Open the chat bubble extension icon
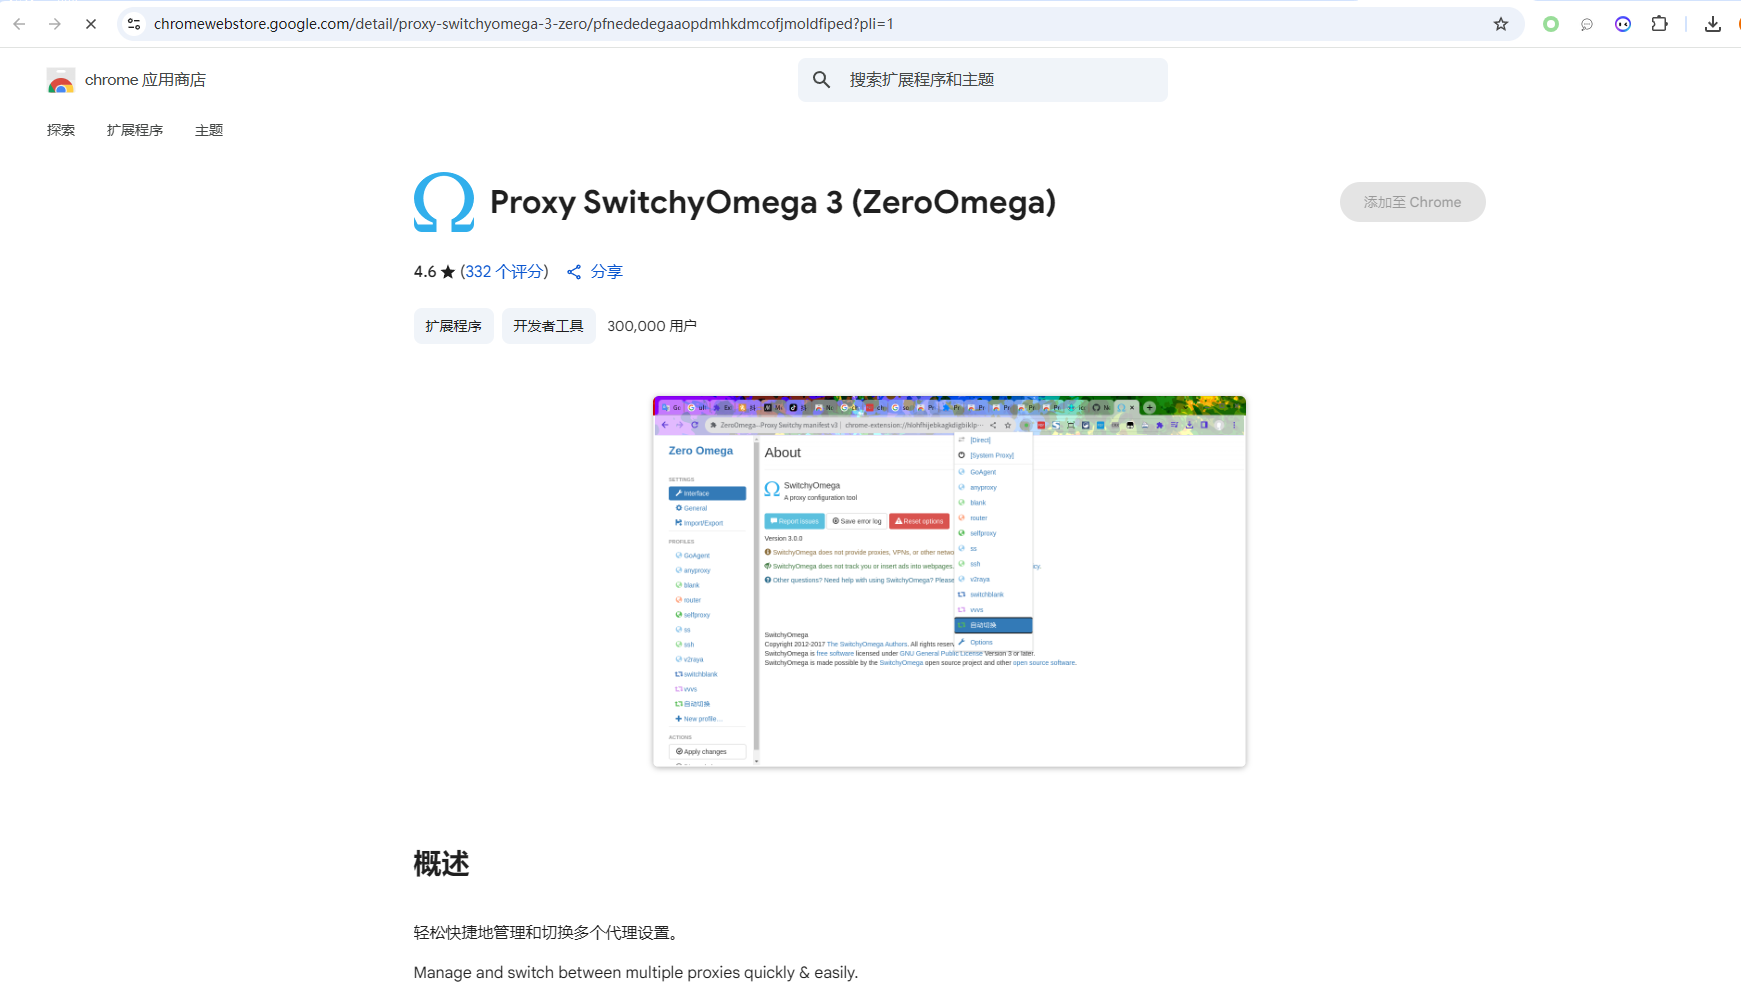The width and height of the screenshot is (1741, 990). 1587,24
